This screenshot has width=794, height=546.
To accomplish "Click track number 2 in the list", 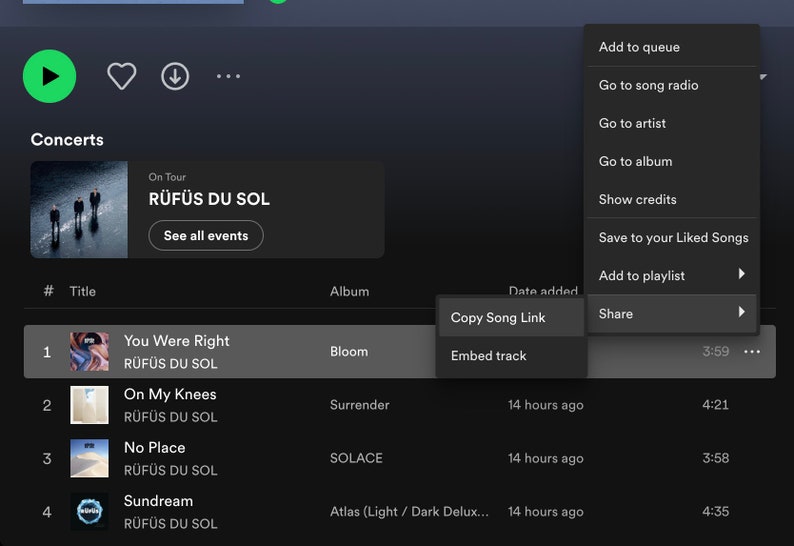I will point(47,405).
